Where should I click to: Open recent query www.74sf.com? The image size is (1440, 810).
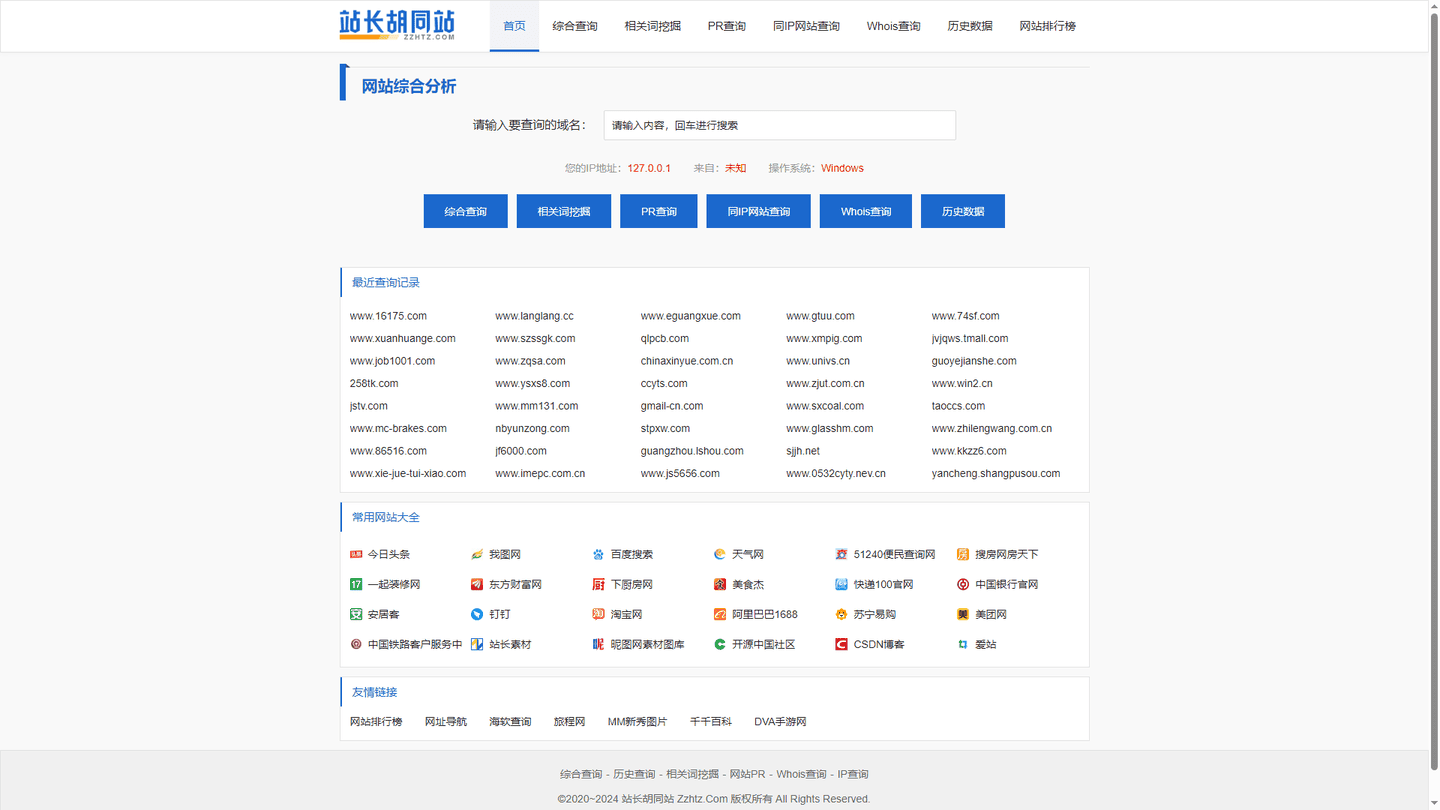[965, 316]
